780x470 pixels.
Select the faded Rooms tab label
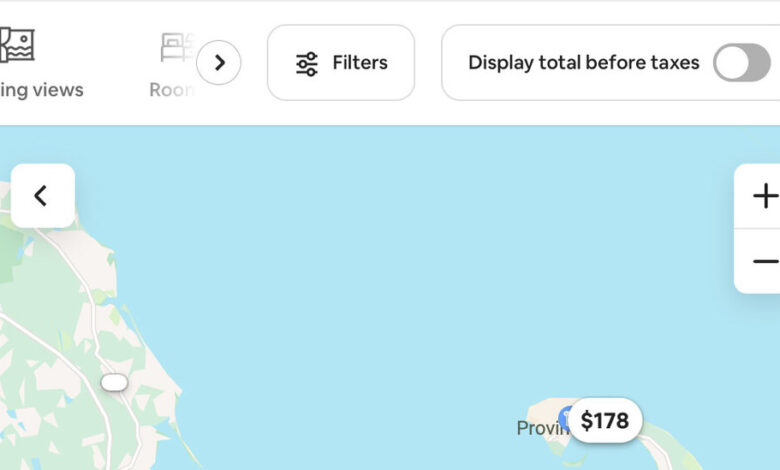point(172,90)
